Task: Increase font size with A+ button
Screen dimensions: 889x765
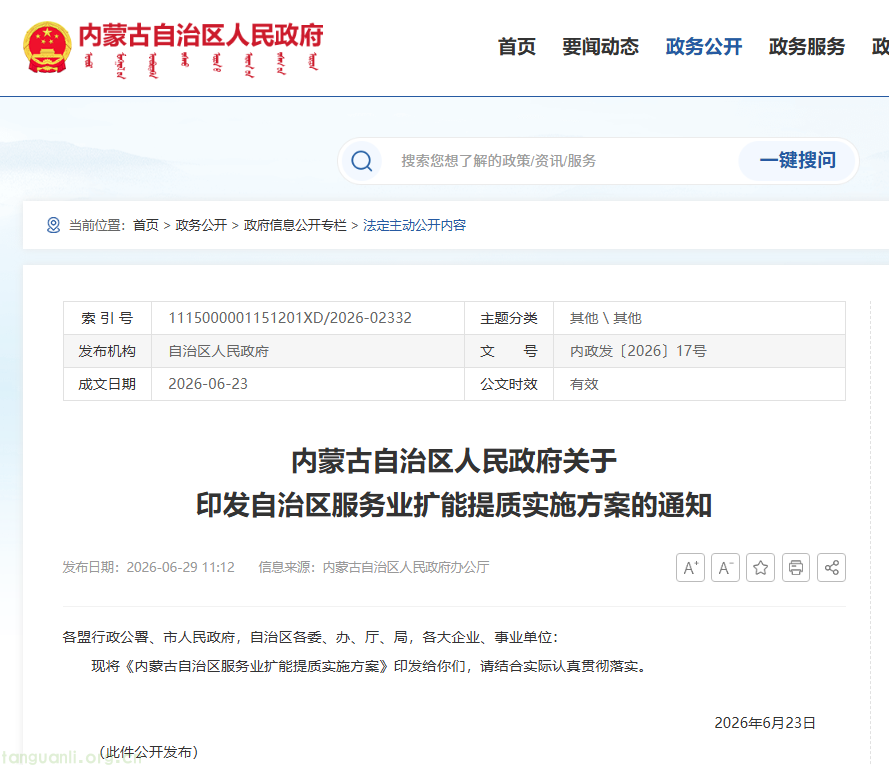Action: [x=690, y=567]
